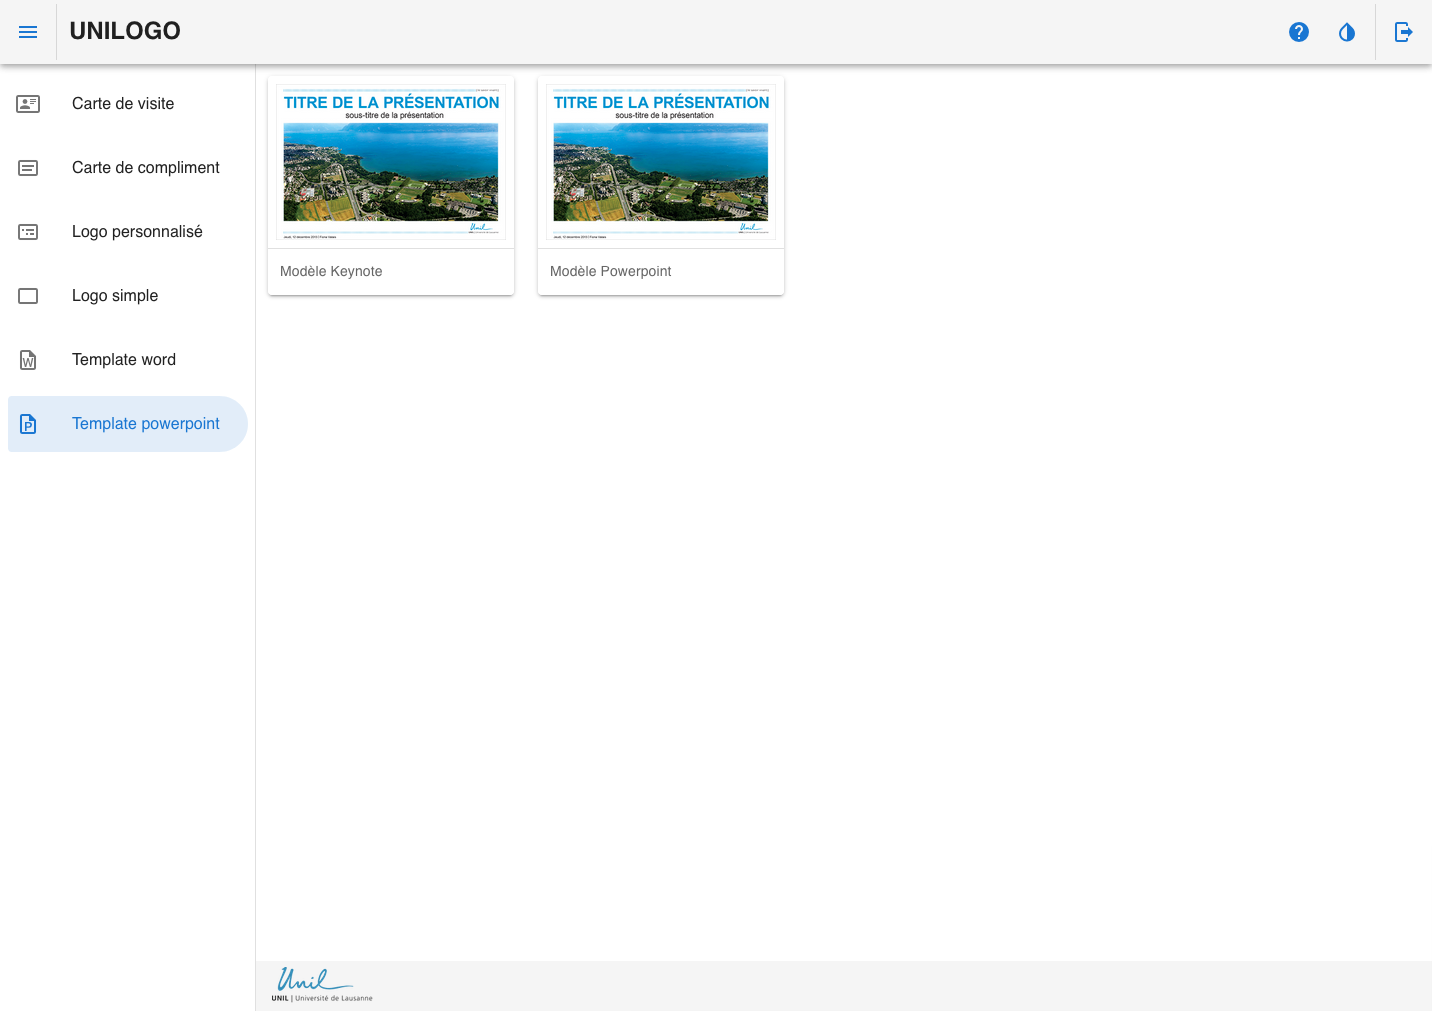Select the Template powerpoint menu item
The width and height of the screenshot is (1432, 1011).
pyautogui.click(x=146, y=424)
